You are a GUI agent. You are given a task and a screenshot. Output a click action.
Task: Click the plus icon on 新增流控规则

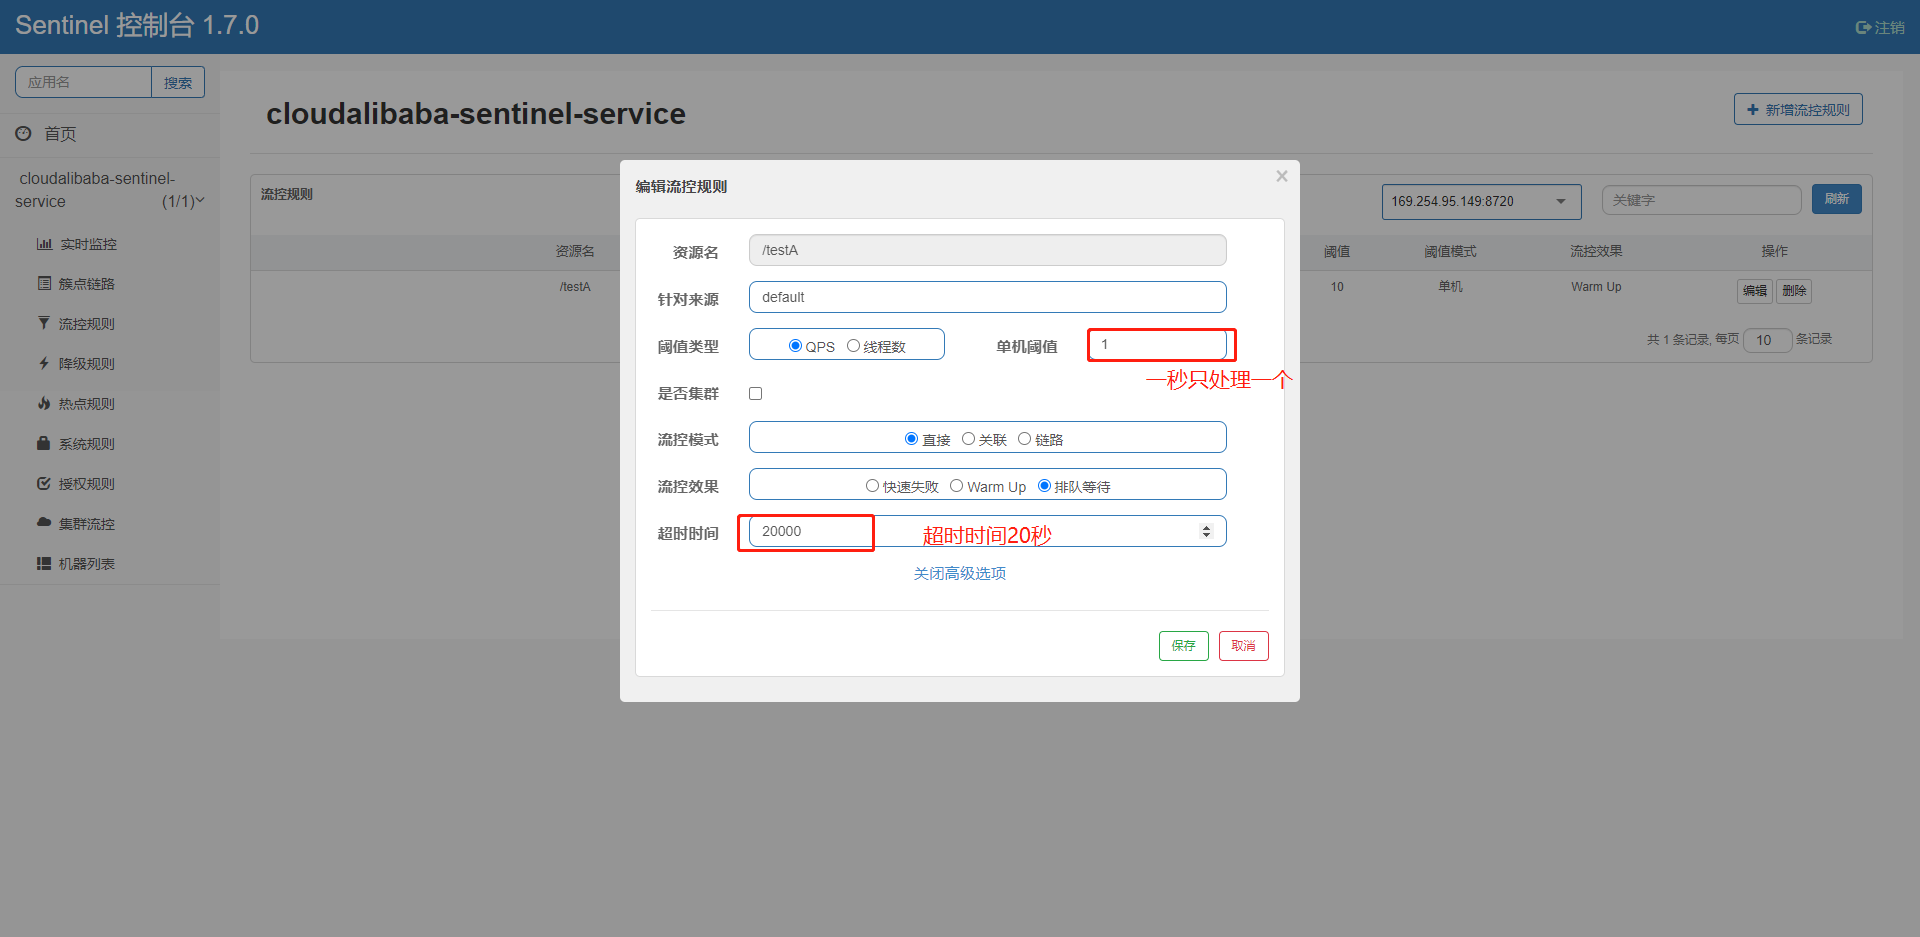tap(1752, 110)
